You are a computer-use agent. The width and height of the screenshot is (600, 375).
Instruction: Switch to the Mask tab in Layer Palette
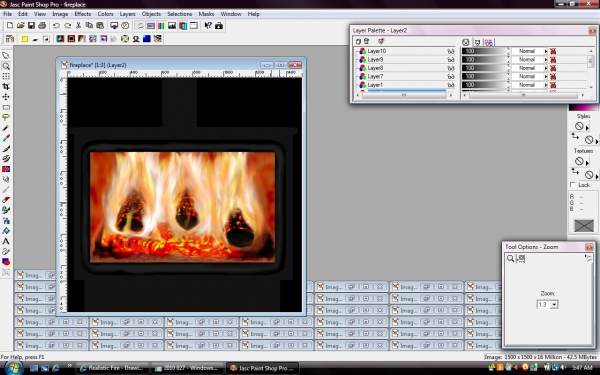[477, 42]
